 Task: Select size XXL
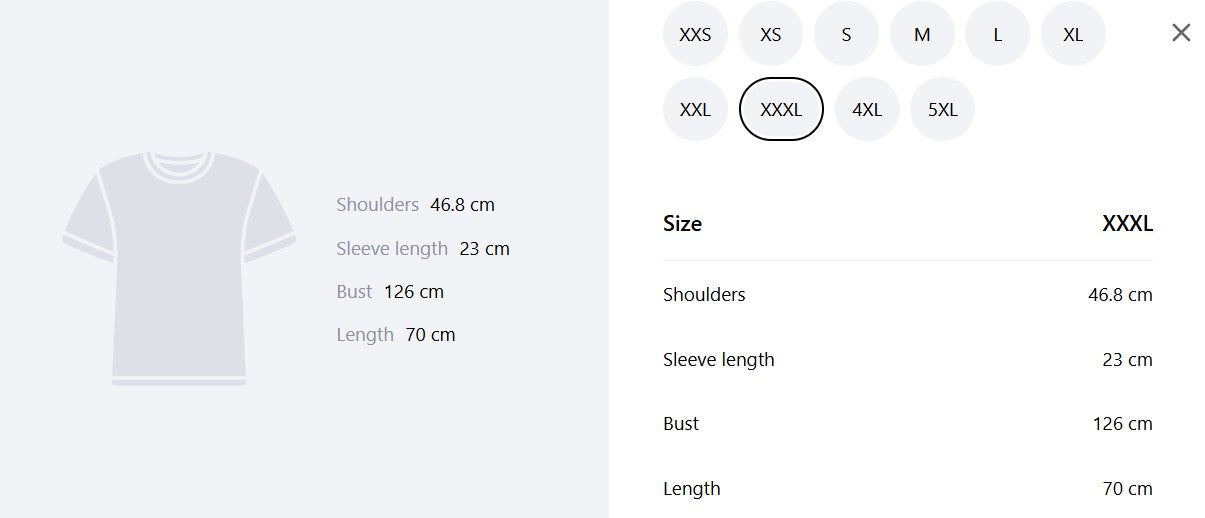pos(695,109)
